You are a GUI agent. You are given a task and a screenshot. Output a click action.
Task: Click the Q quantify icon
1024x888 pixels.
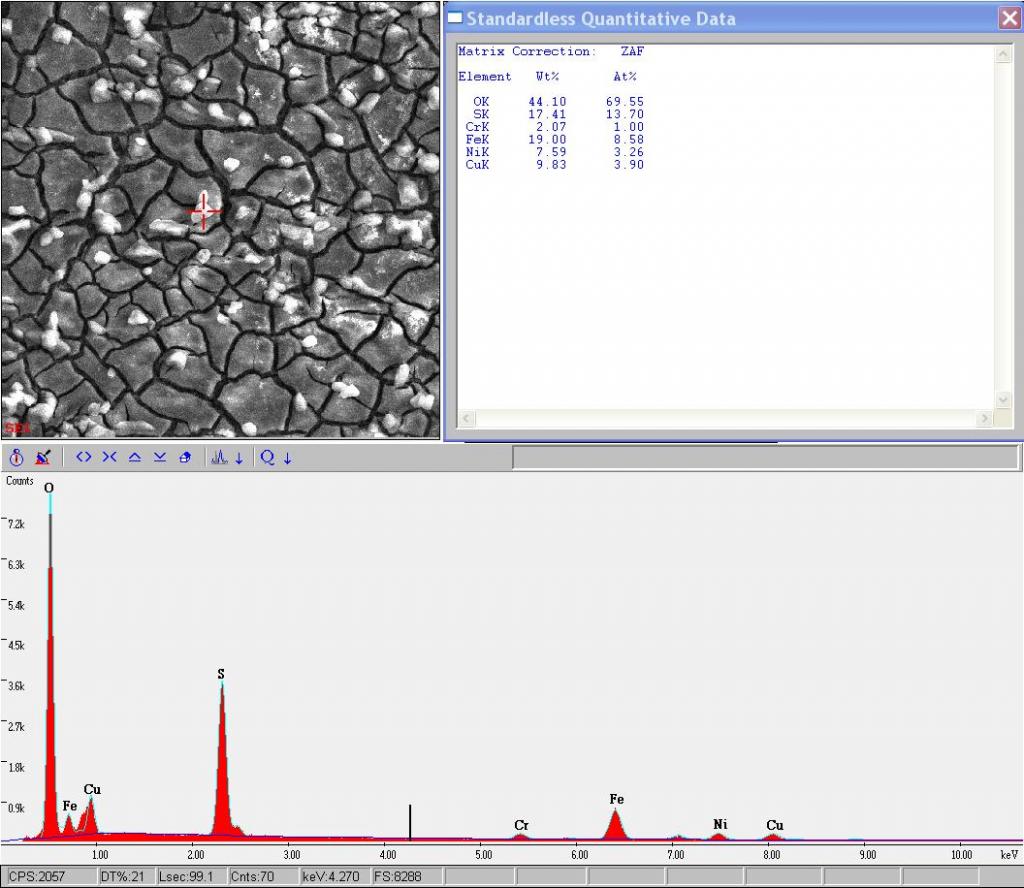pyautogui.click(x=268, y=457)
